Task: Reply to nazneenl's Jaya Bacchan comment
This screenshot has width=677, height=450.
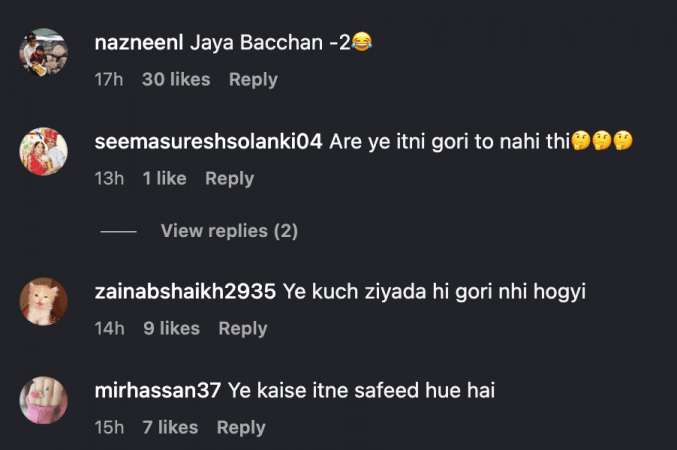Action: [253, 79]
